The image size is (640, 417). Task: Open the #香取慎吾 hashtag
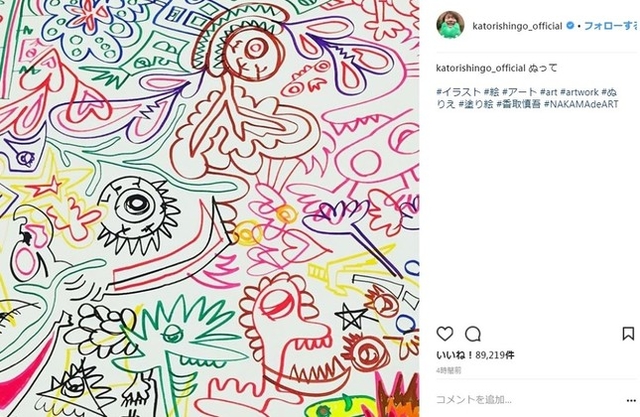click(518, 104)
